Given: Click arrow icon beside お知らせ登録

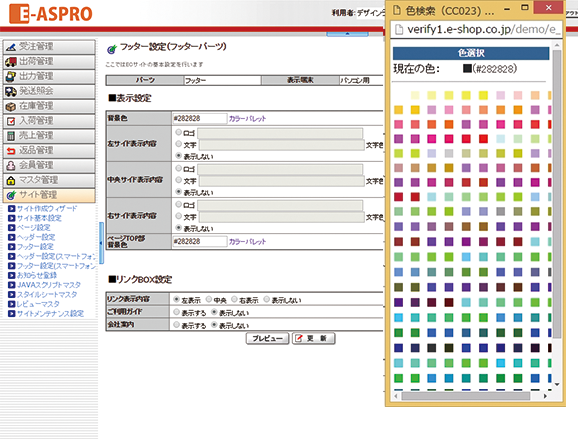Looking at the screenshot, I should [12, 275].
